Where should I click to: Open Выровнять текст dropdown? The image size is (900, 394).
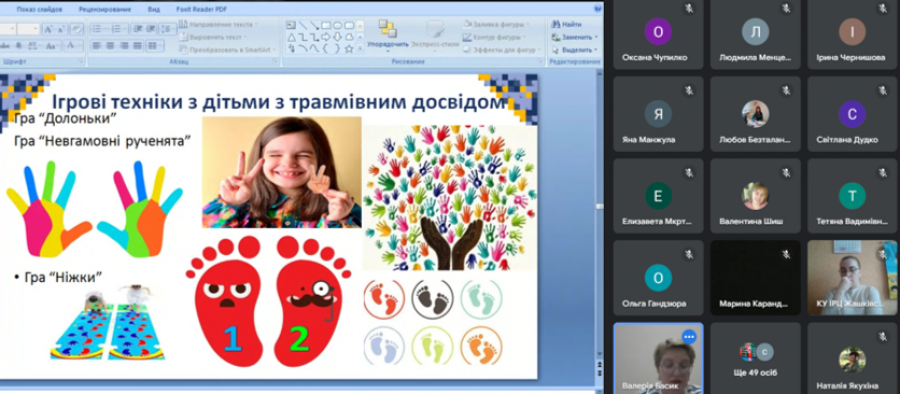pyautogui.click(x=212, y=37)
